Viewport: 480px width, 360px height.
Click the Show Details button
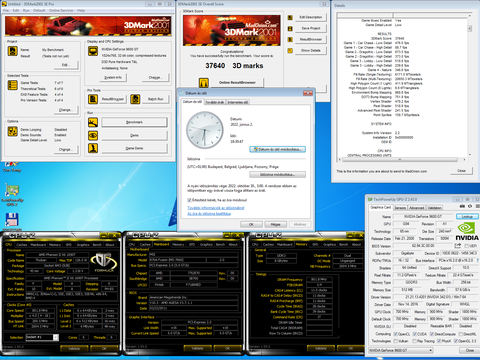311,50
